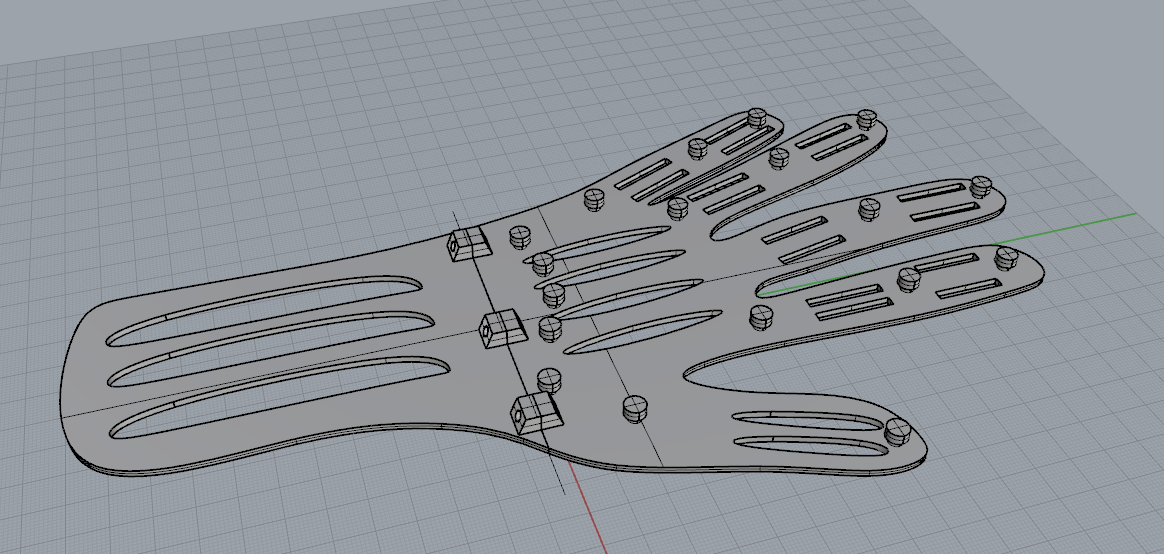
Task: Select the square block nearest the thumb side
Action: [x=535, y=413]
